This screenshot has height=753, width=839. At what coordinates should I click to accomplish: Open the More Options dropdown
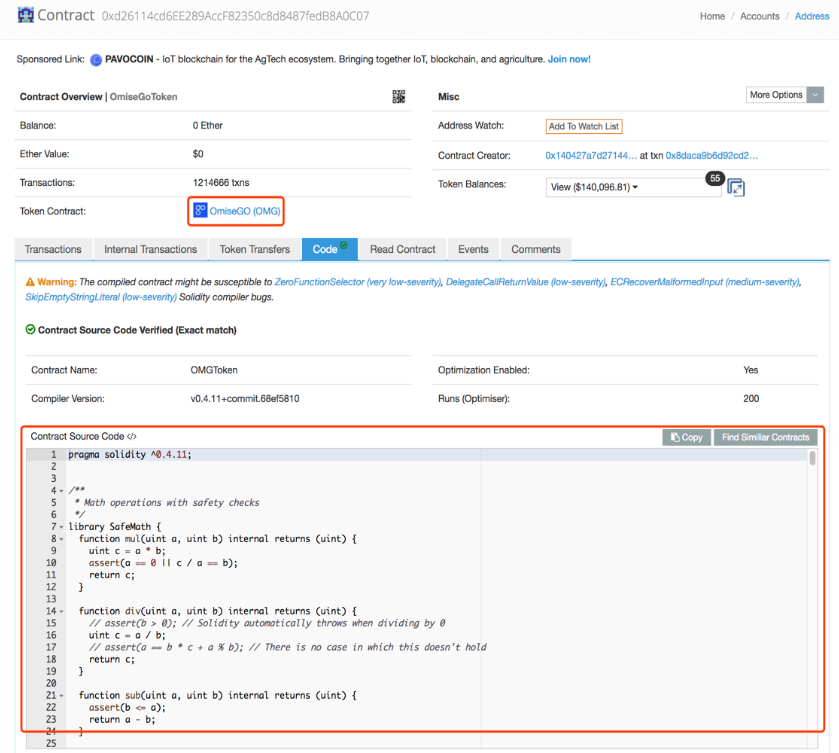pos(784,95)
